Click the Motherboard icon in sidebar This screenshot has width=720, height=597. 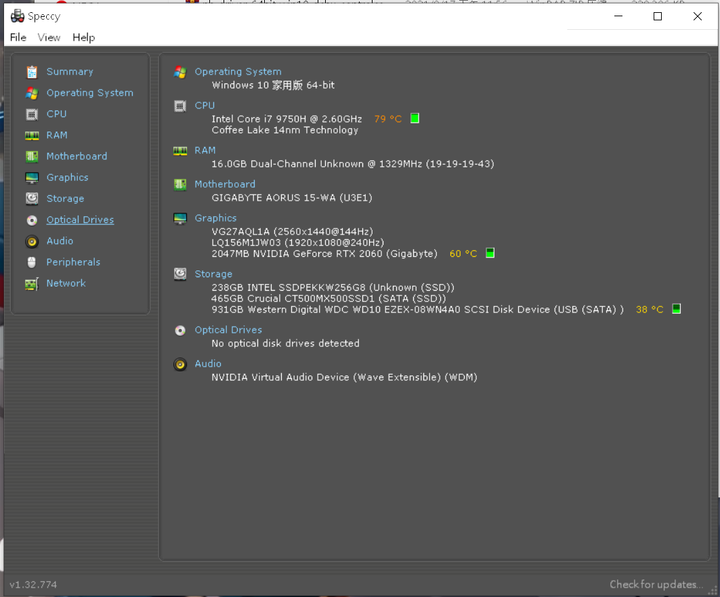pos(32,157)
